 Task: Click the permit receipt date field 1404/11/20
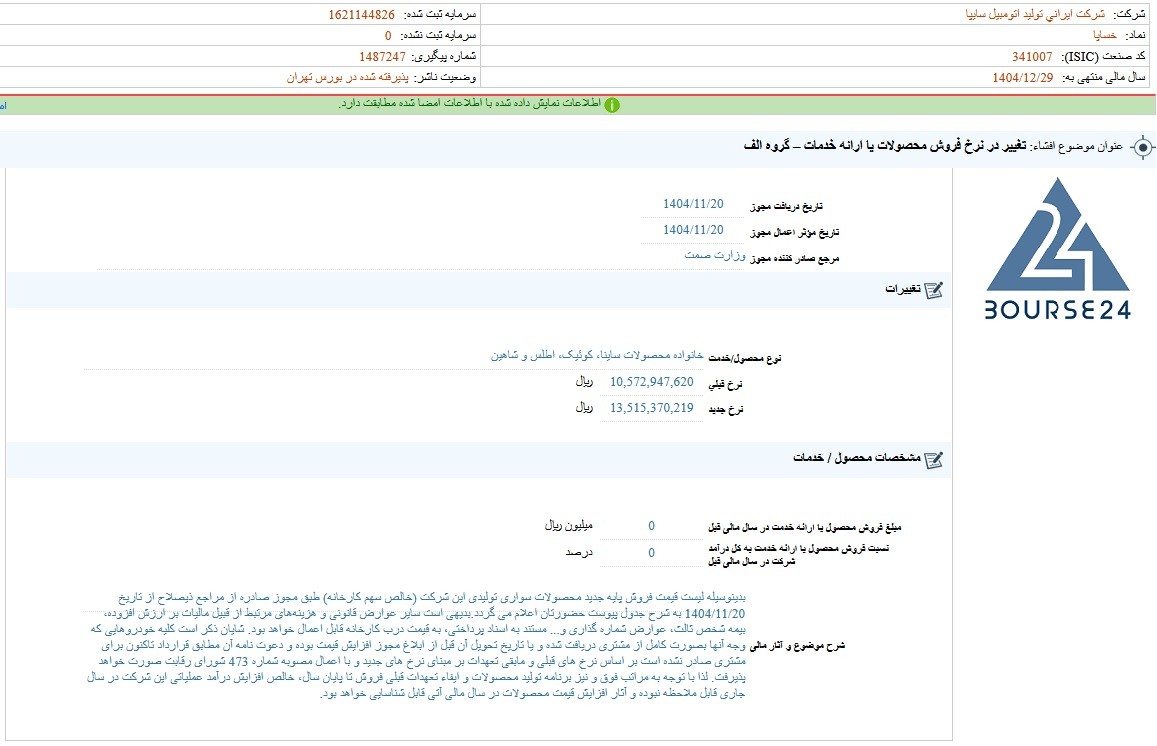pos(693,204)
